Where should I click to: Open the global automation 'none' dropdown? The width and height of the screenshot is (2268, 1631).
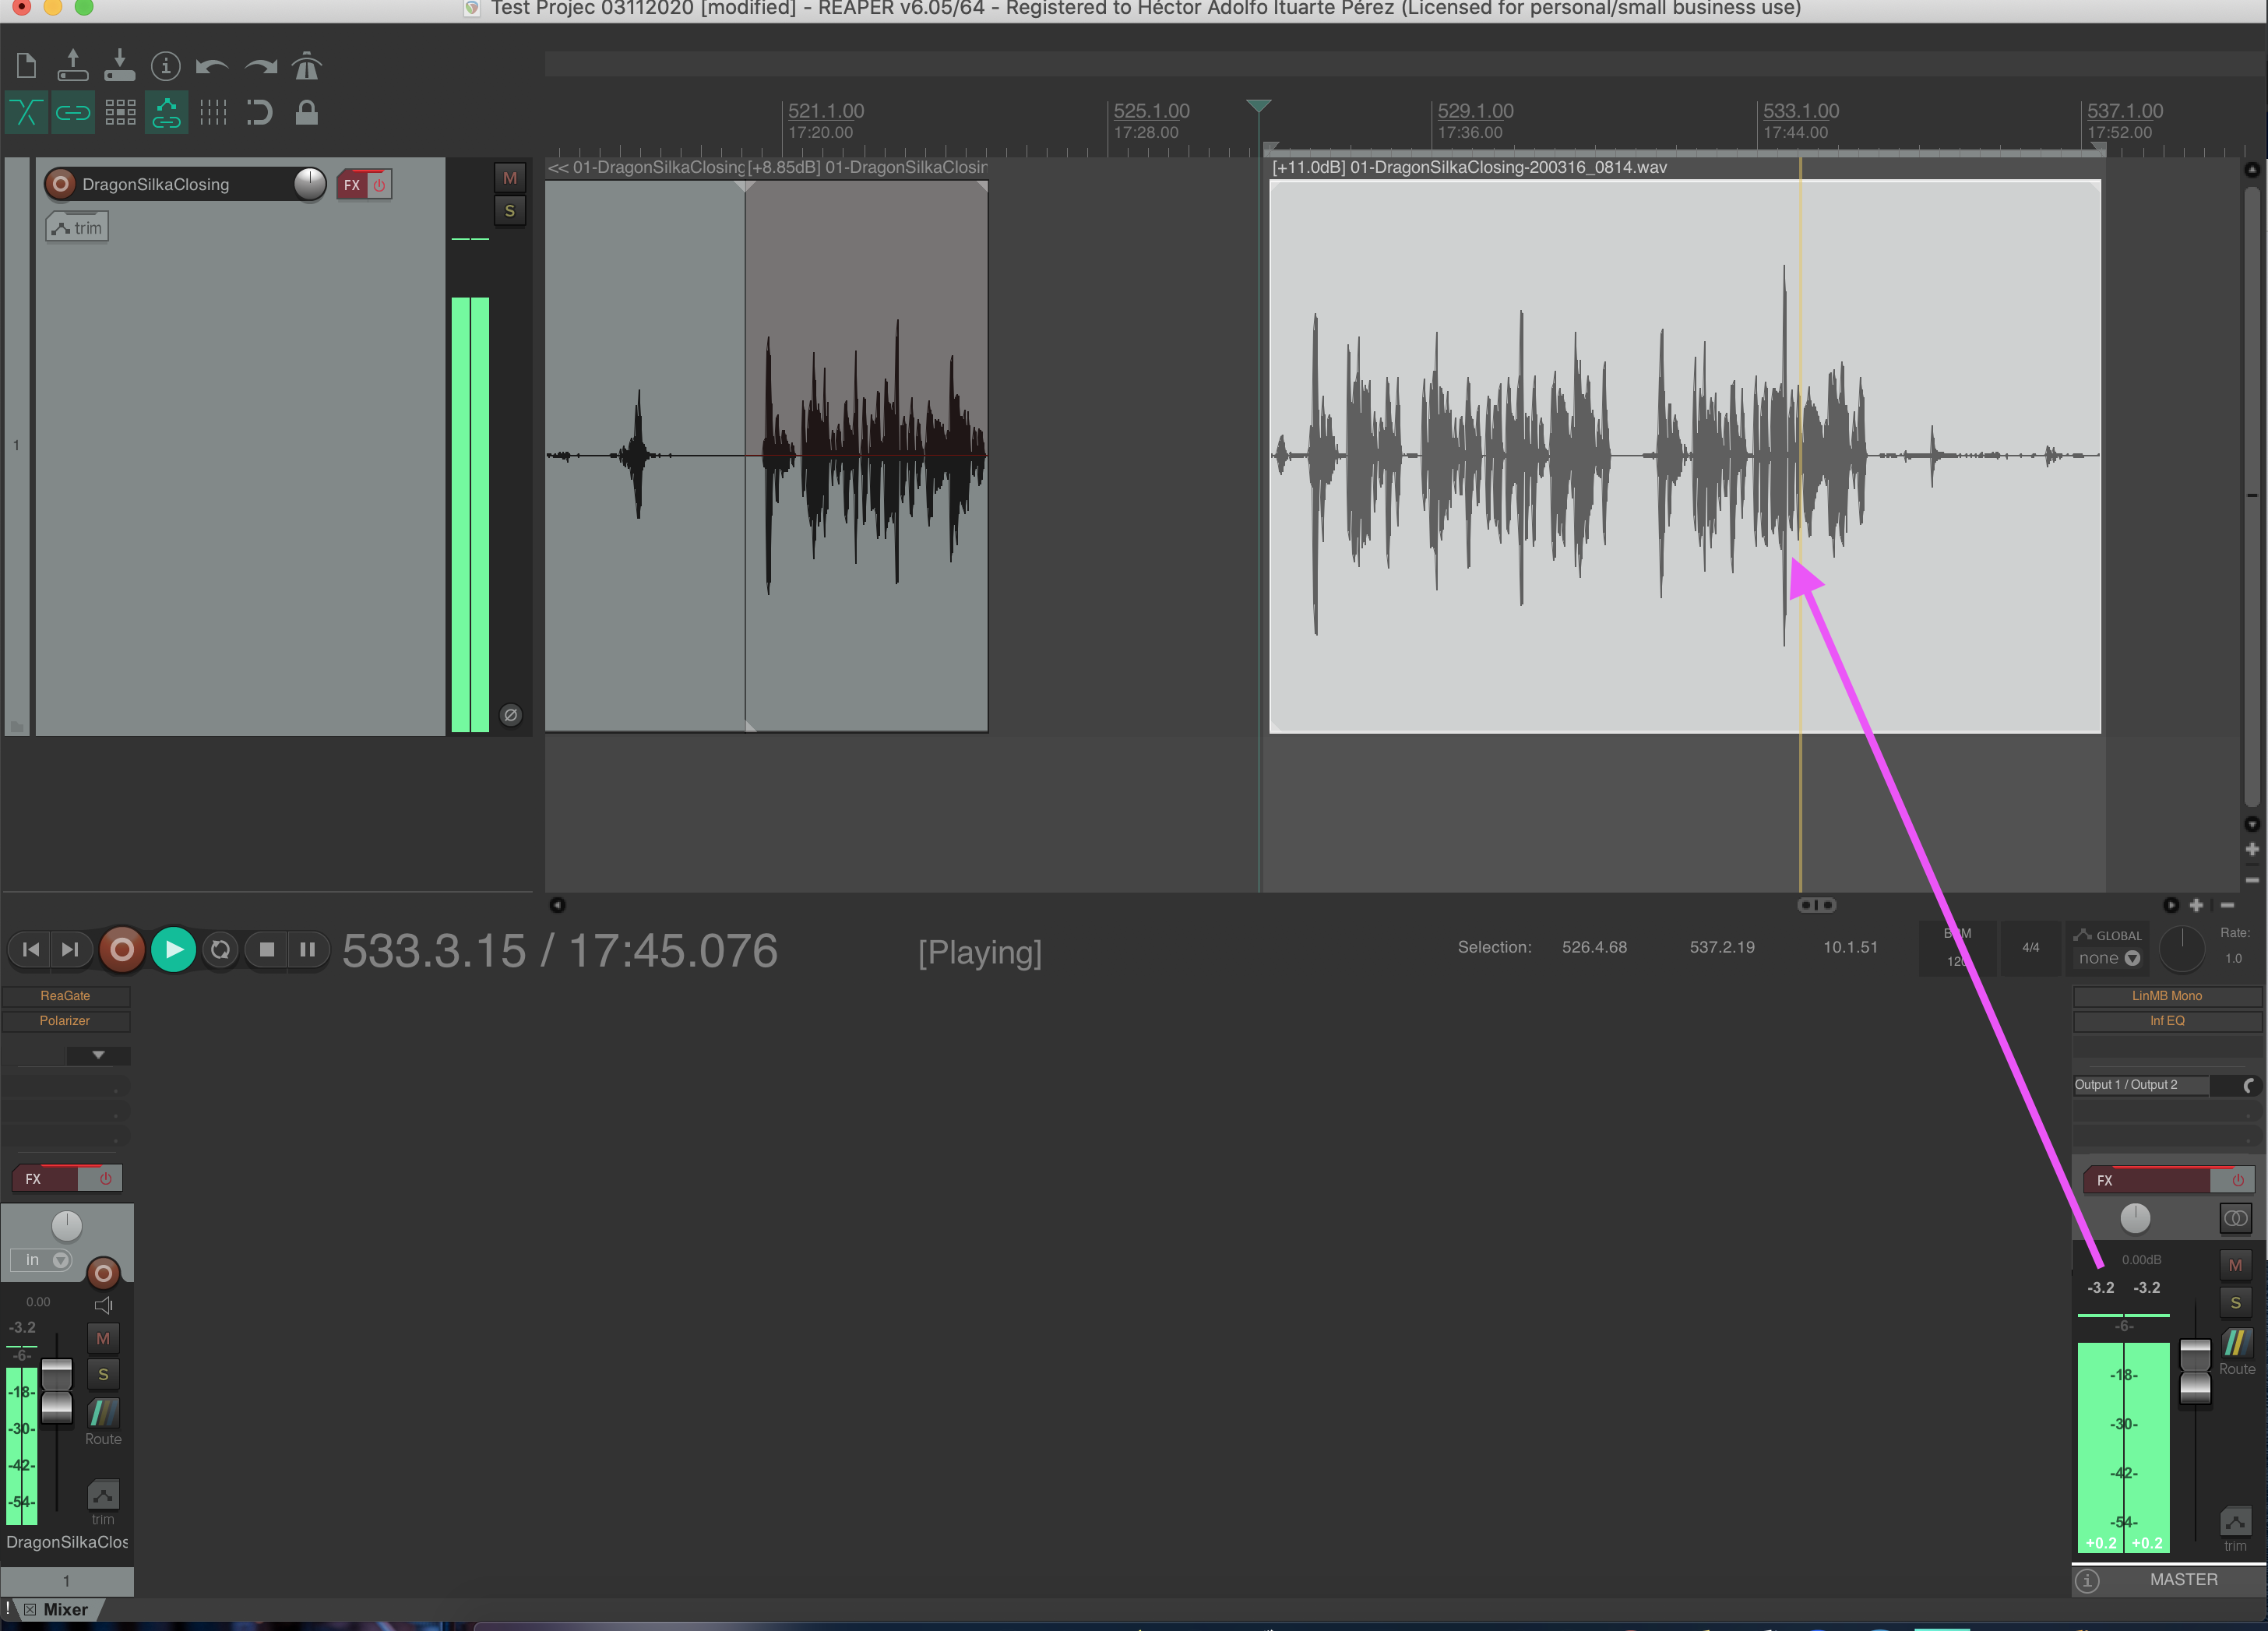2108,959
